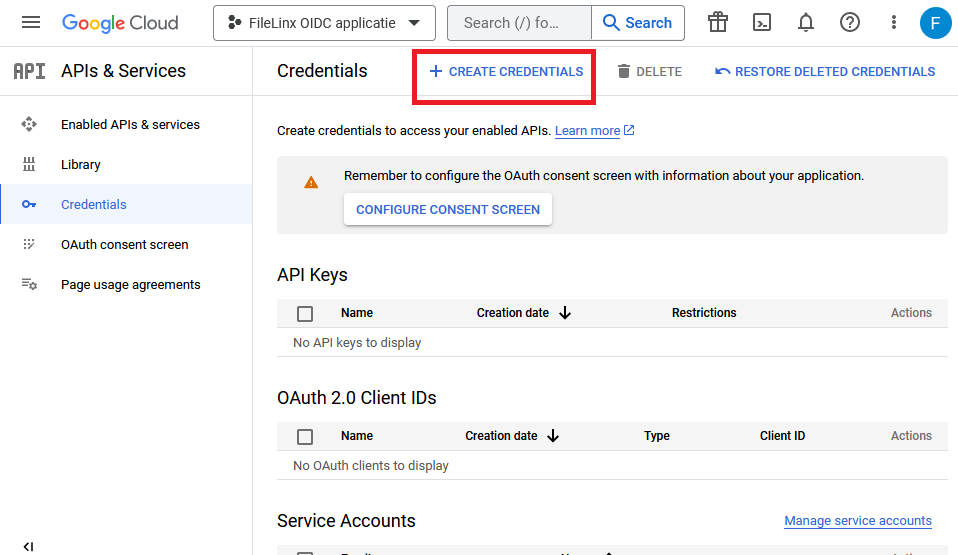Image resolution: width=958 pixels, height=555 pixels.
Task: Click the OAuth Client ID column header
Action: 782,436
